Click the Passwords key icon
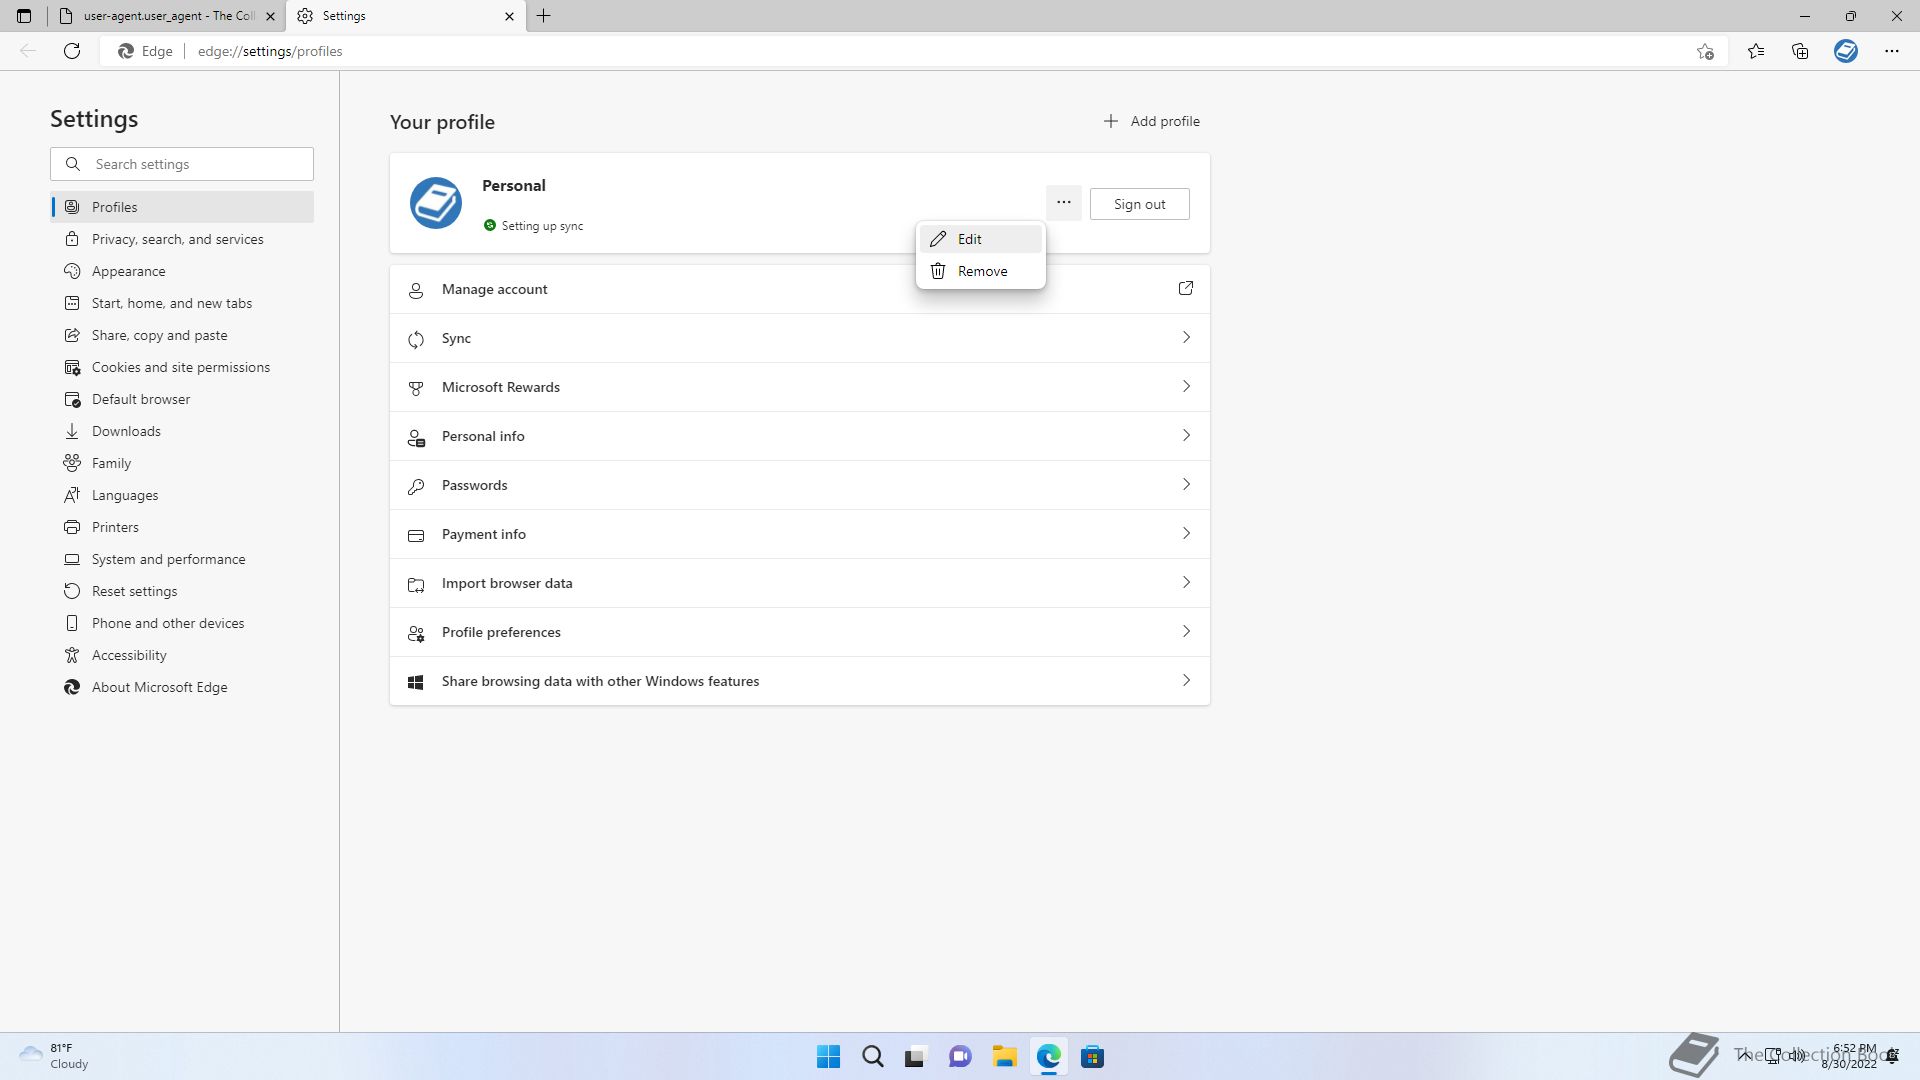The width and height of the screenshot is (1920, 1080). point(416,486)
